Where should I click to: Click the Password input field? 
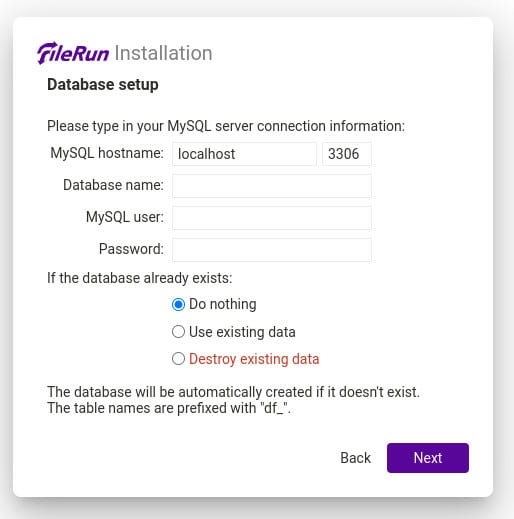(272, 250)
